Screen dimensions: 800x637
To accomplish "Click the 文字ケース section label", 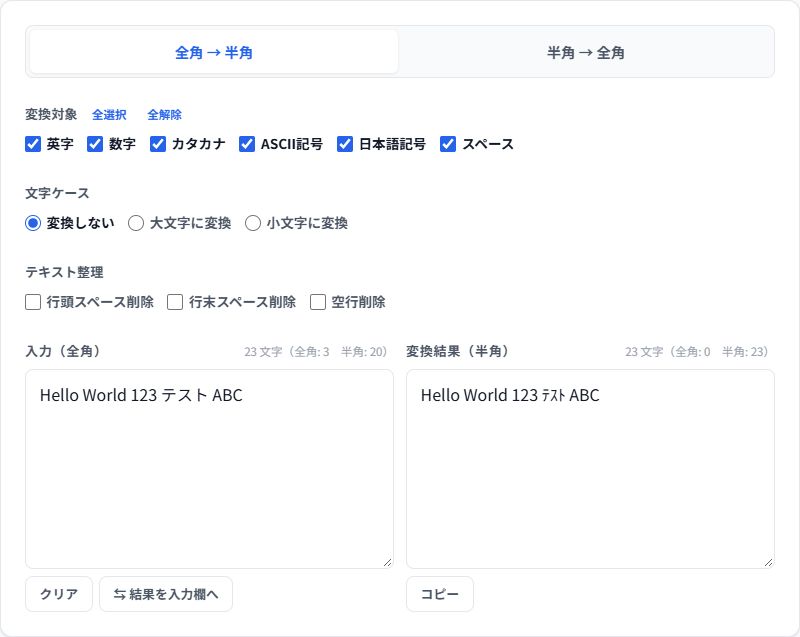I will pyautogui.click(x=57, y=193).
